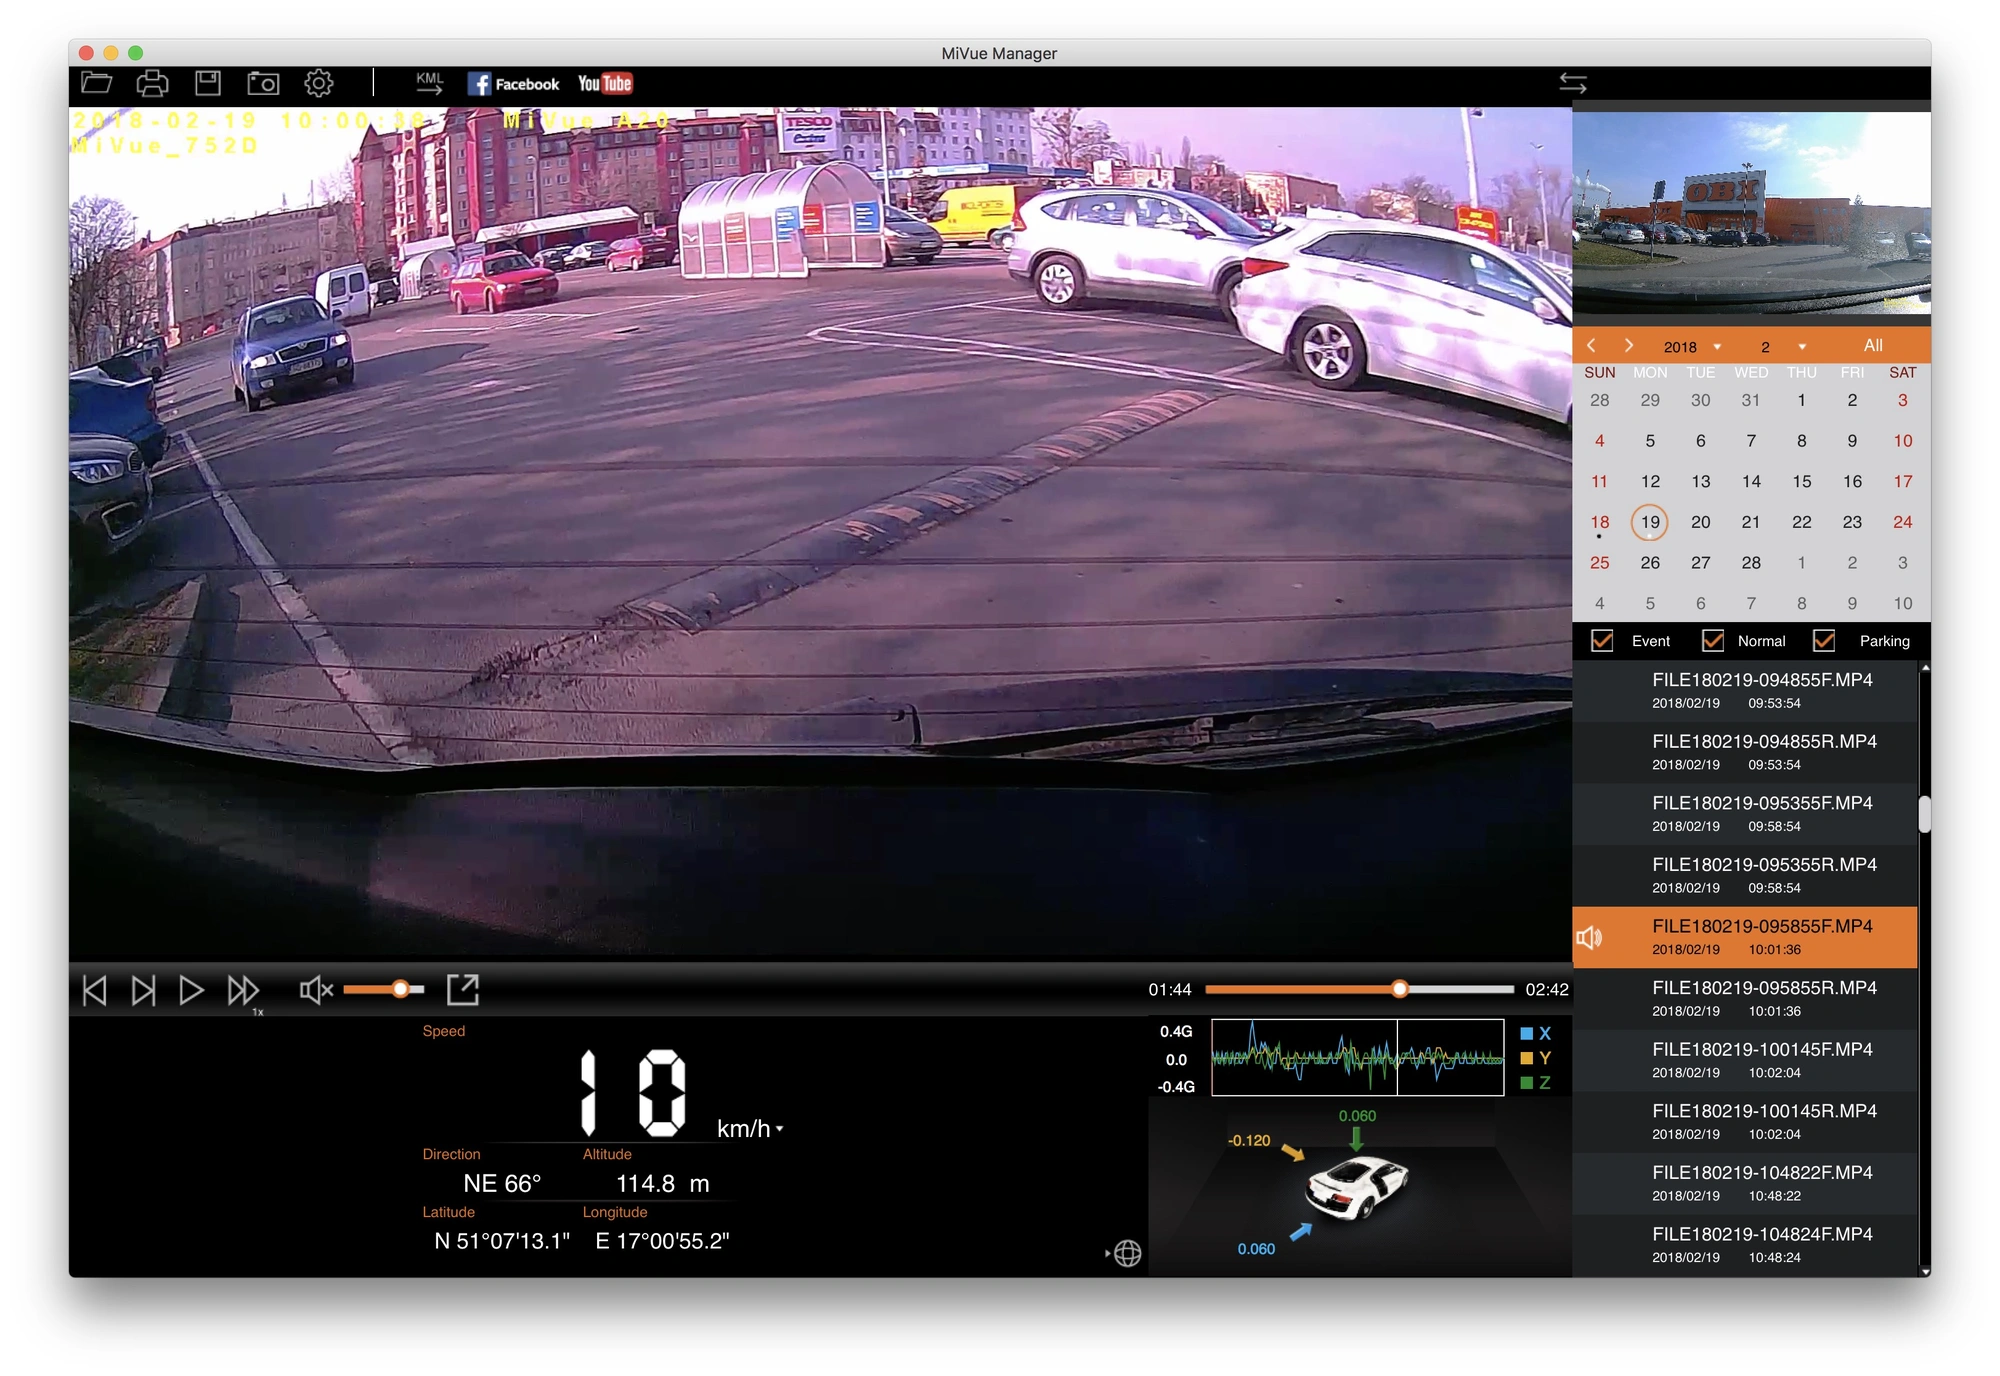The image size is (2000, 1376).
Task: Share video to Facebook
Action: click(513, 84)
